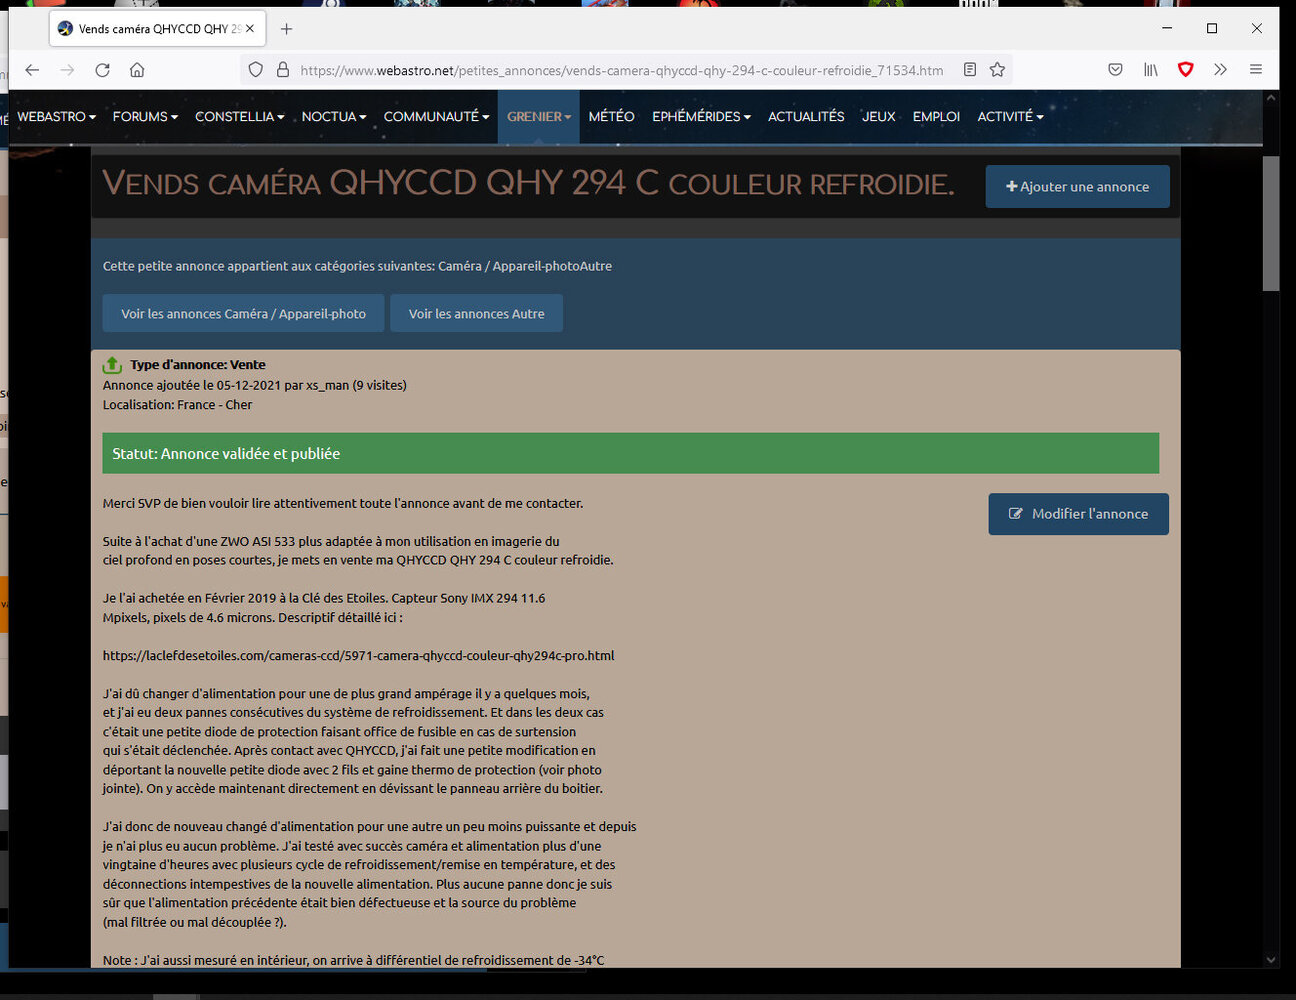Click the red shield ad-blocker extension icon
1296x1000 pixels.
click(x=1185, y=69)
